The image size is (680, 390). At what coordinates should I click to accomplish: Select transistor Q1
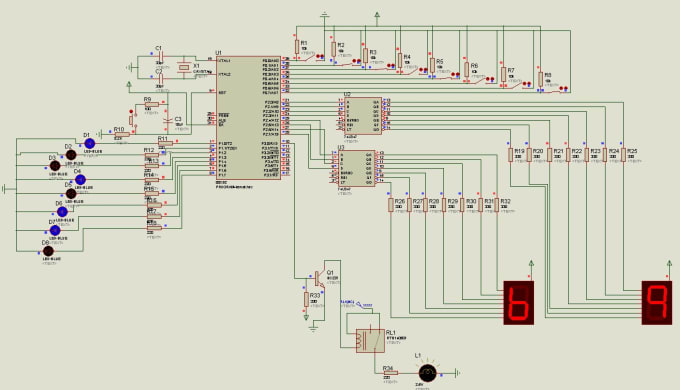pos(319,278)
